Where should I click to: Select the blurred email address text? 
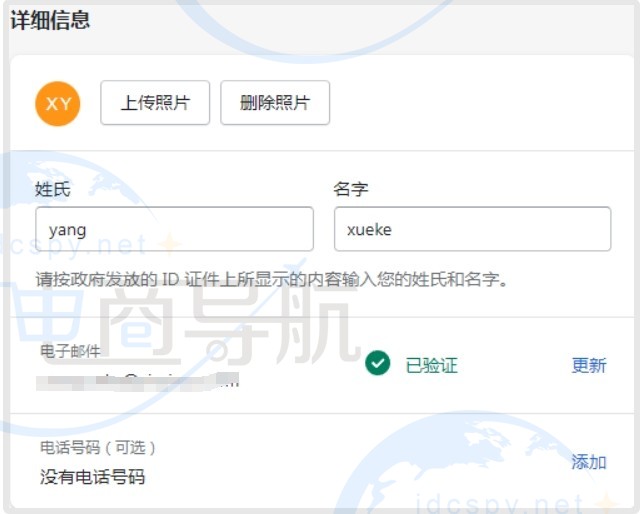click(x=138, y=380)
